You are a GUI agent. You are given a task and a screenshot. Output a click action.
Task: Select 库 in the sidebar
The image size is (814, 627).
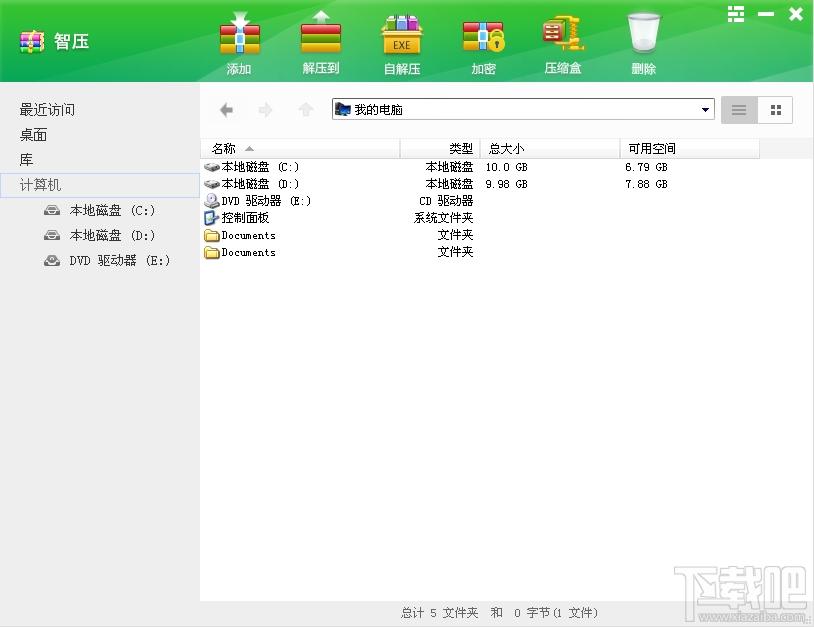26,160
